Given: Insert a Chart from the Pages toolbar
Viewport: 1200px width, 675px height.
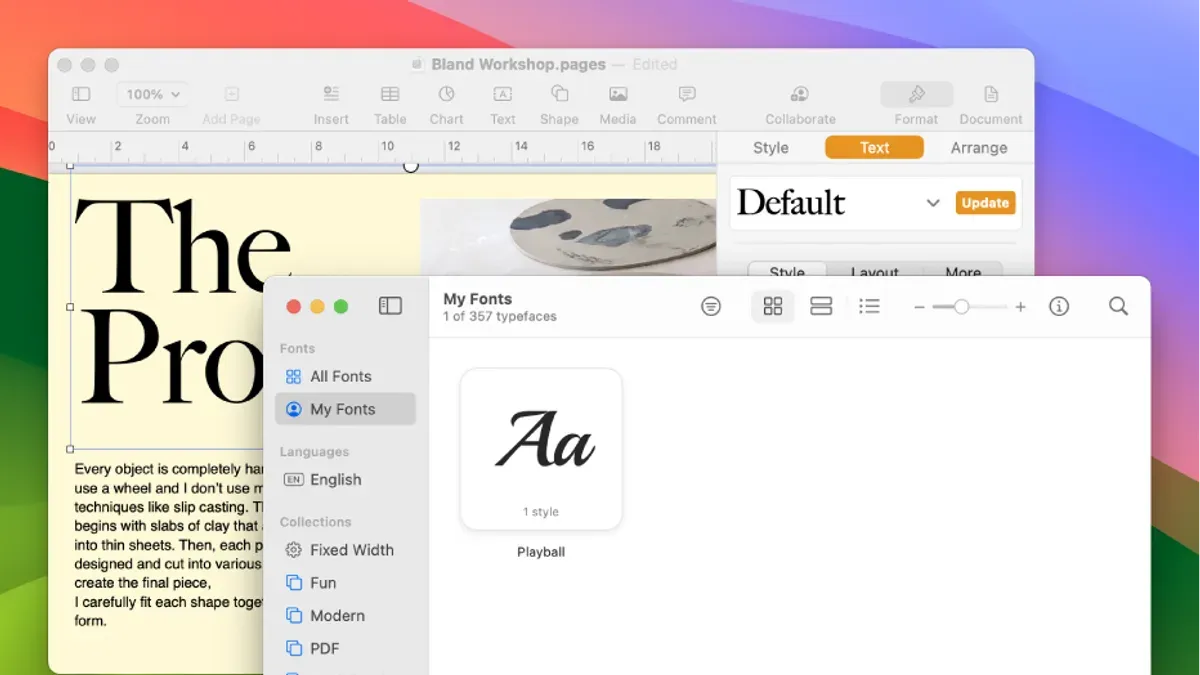Looking at the screenshot, I should (x=447, y=93).
